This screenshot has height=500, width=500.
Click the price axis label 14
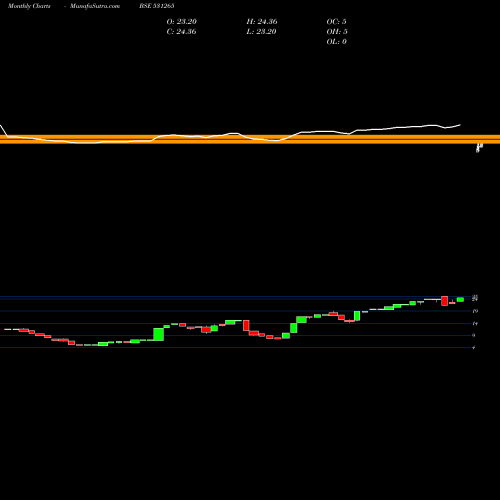pyautogui.click(x=475, y=323)
